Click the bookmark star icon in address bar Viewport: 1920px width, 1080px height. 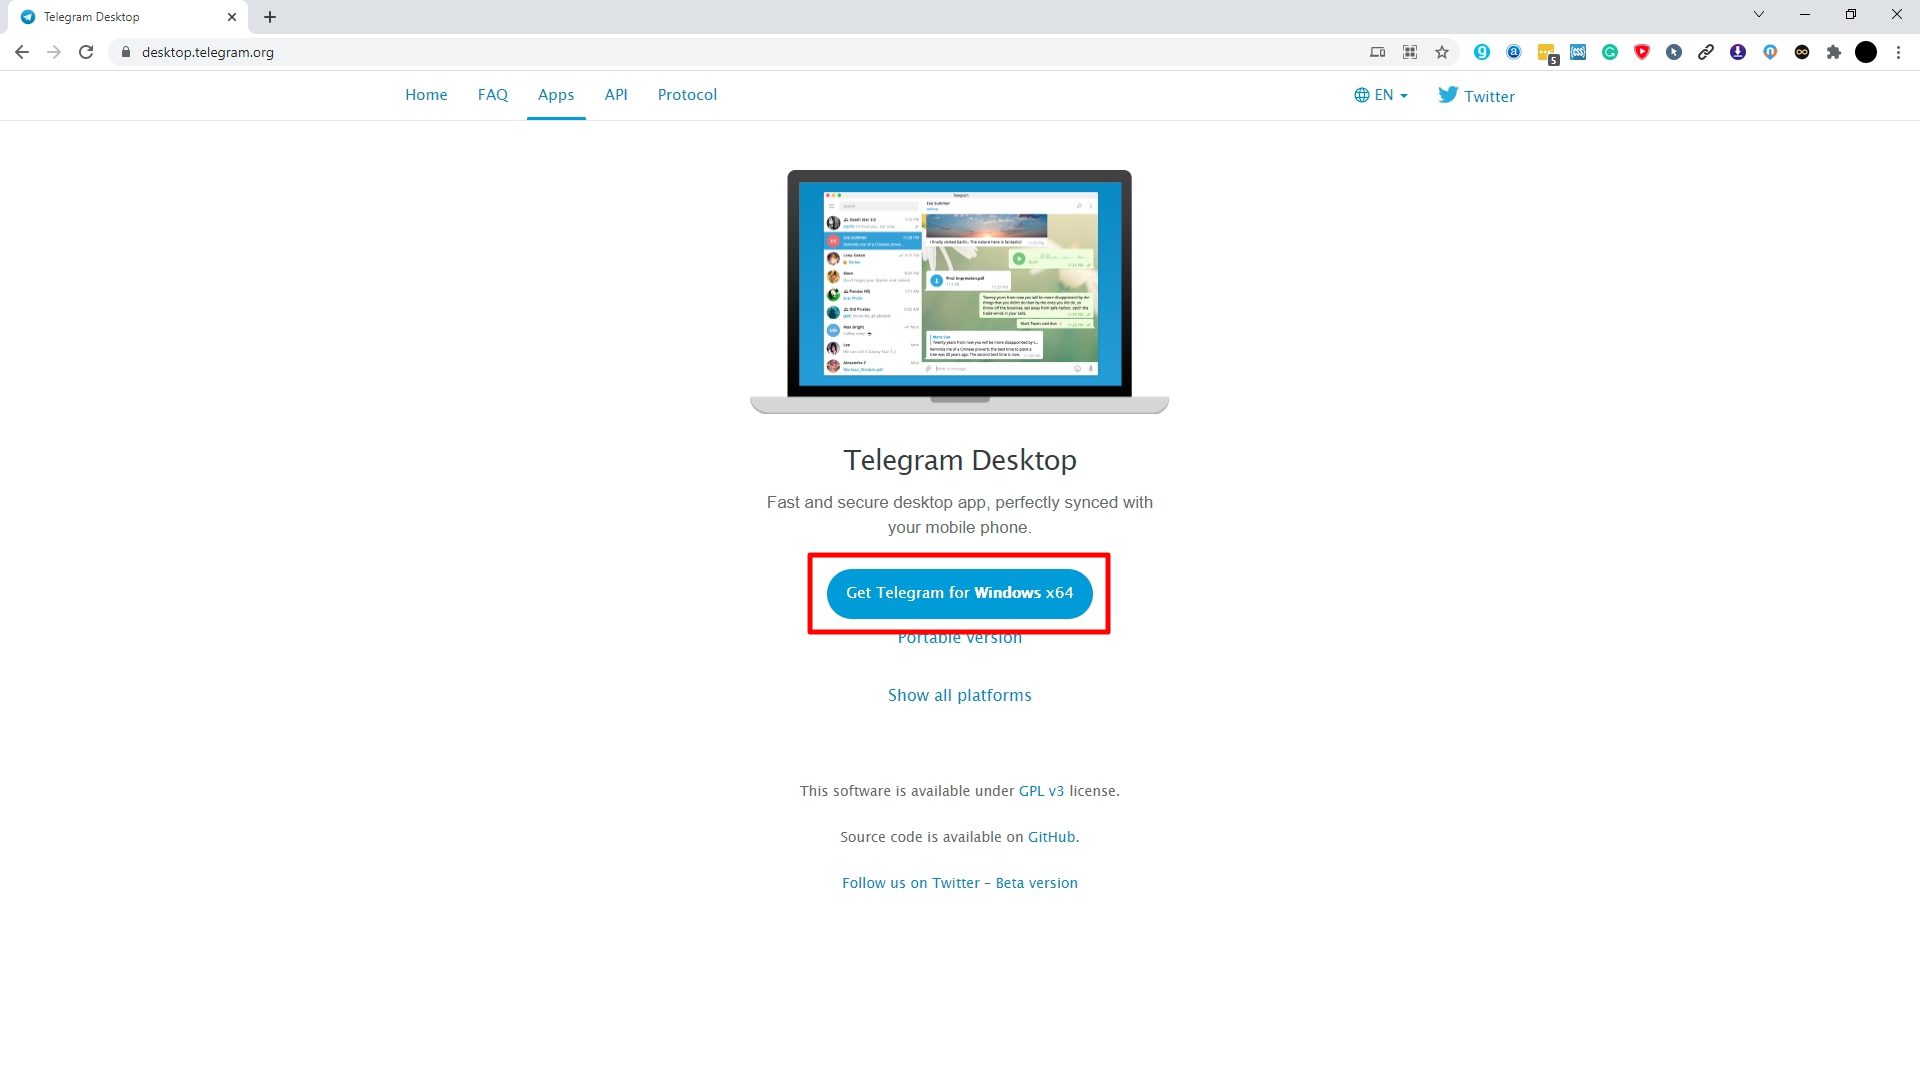click(1443, 53)
